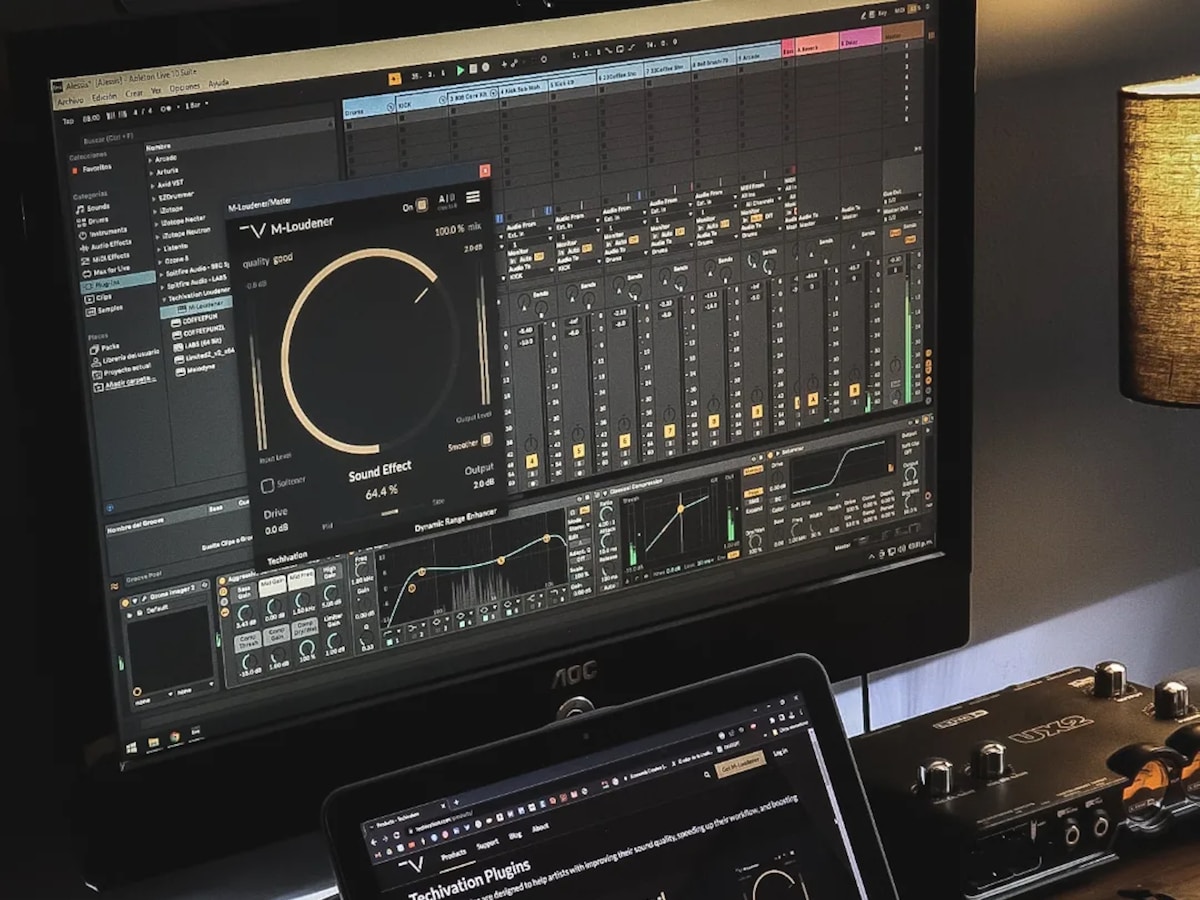The image size is (1200, 900).
Task: Expand the iZotope Nectar folder
Action: 157,224
